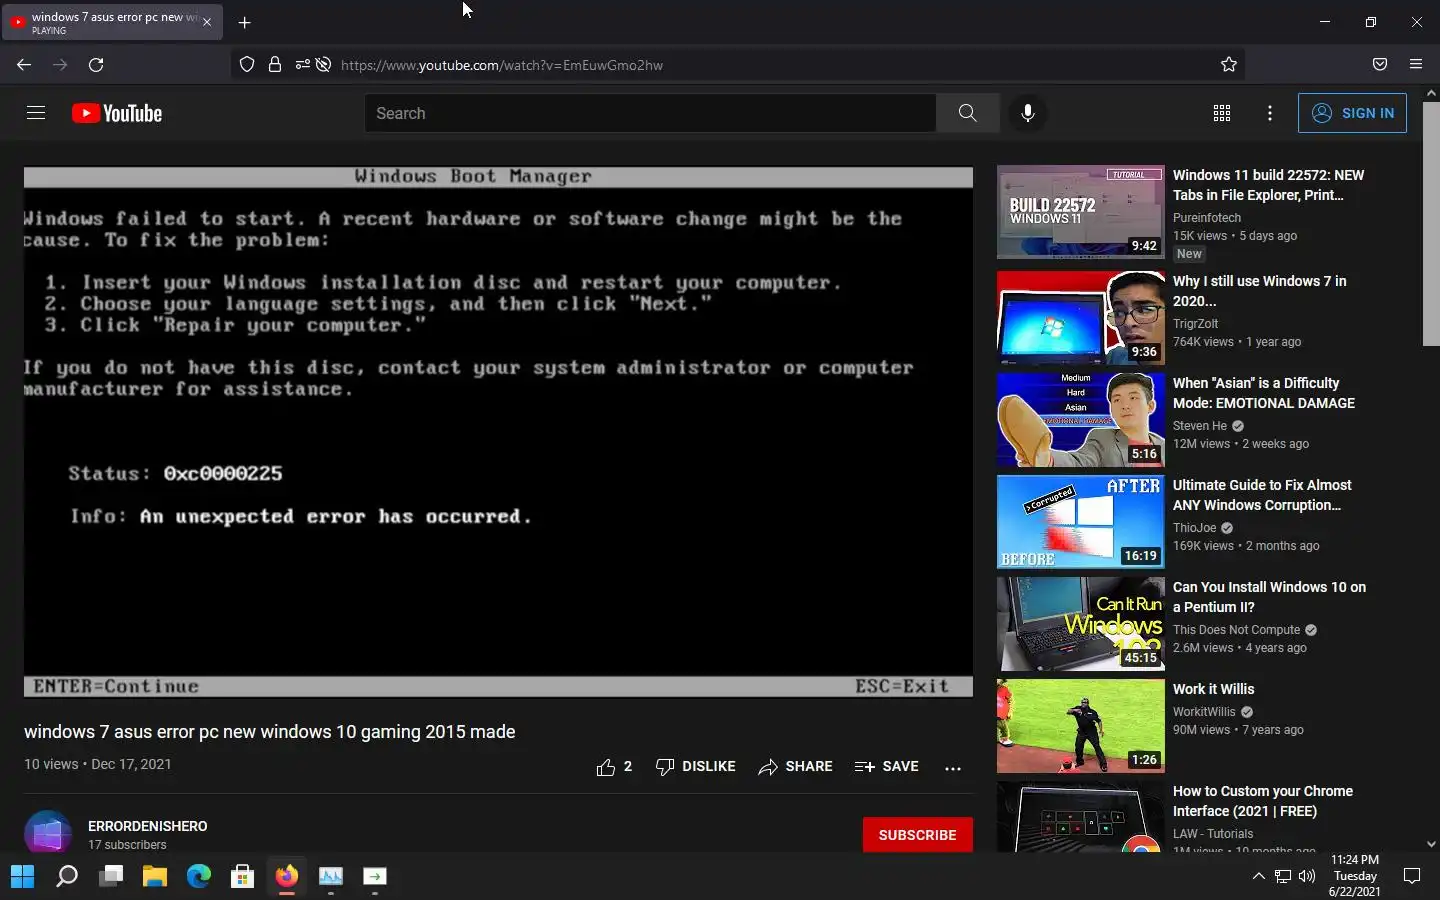Go forward in browser history
The height and width of the screenshot is (900, 1440).
pos(60,64)
